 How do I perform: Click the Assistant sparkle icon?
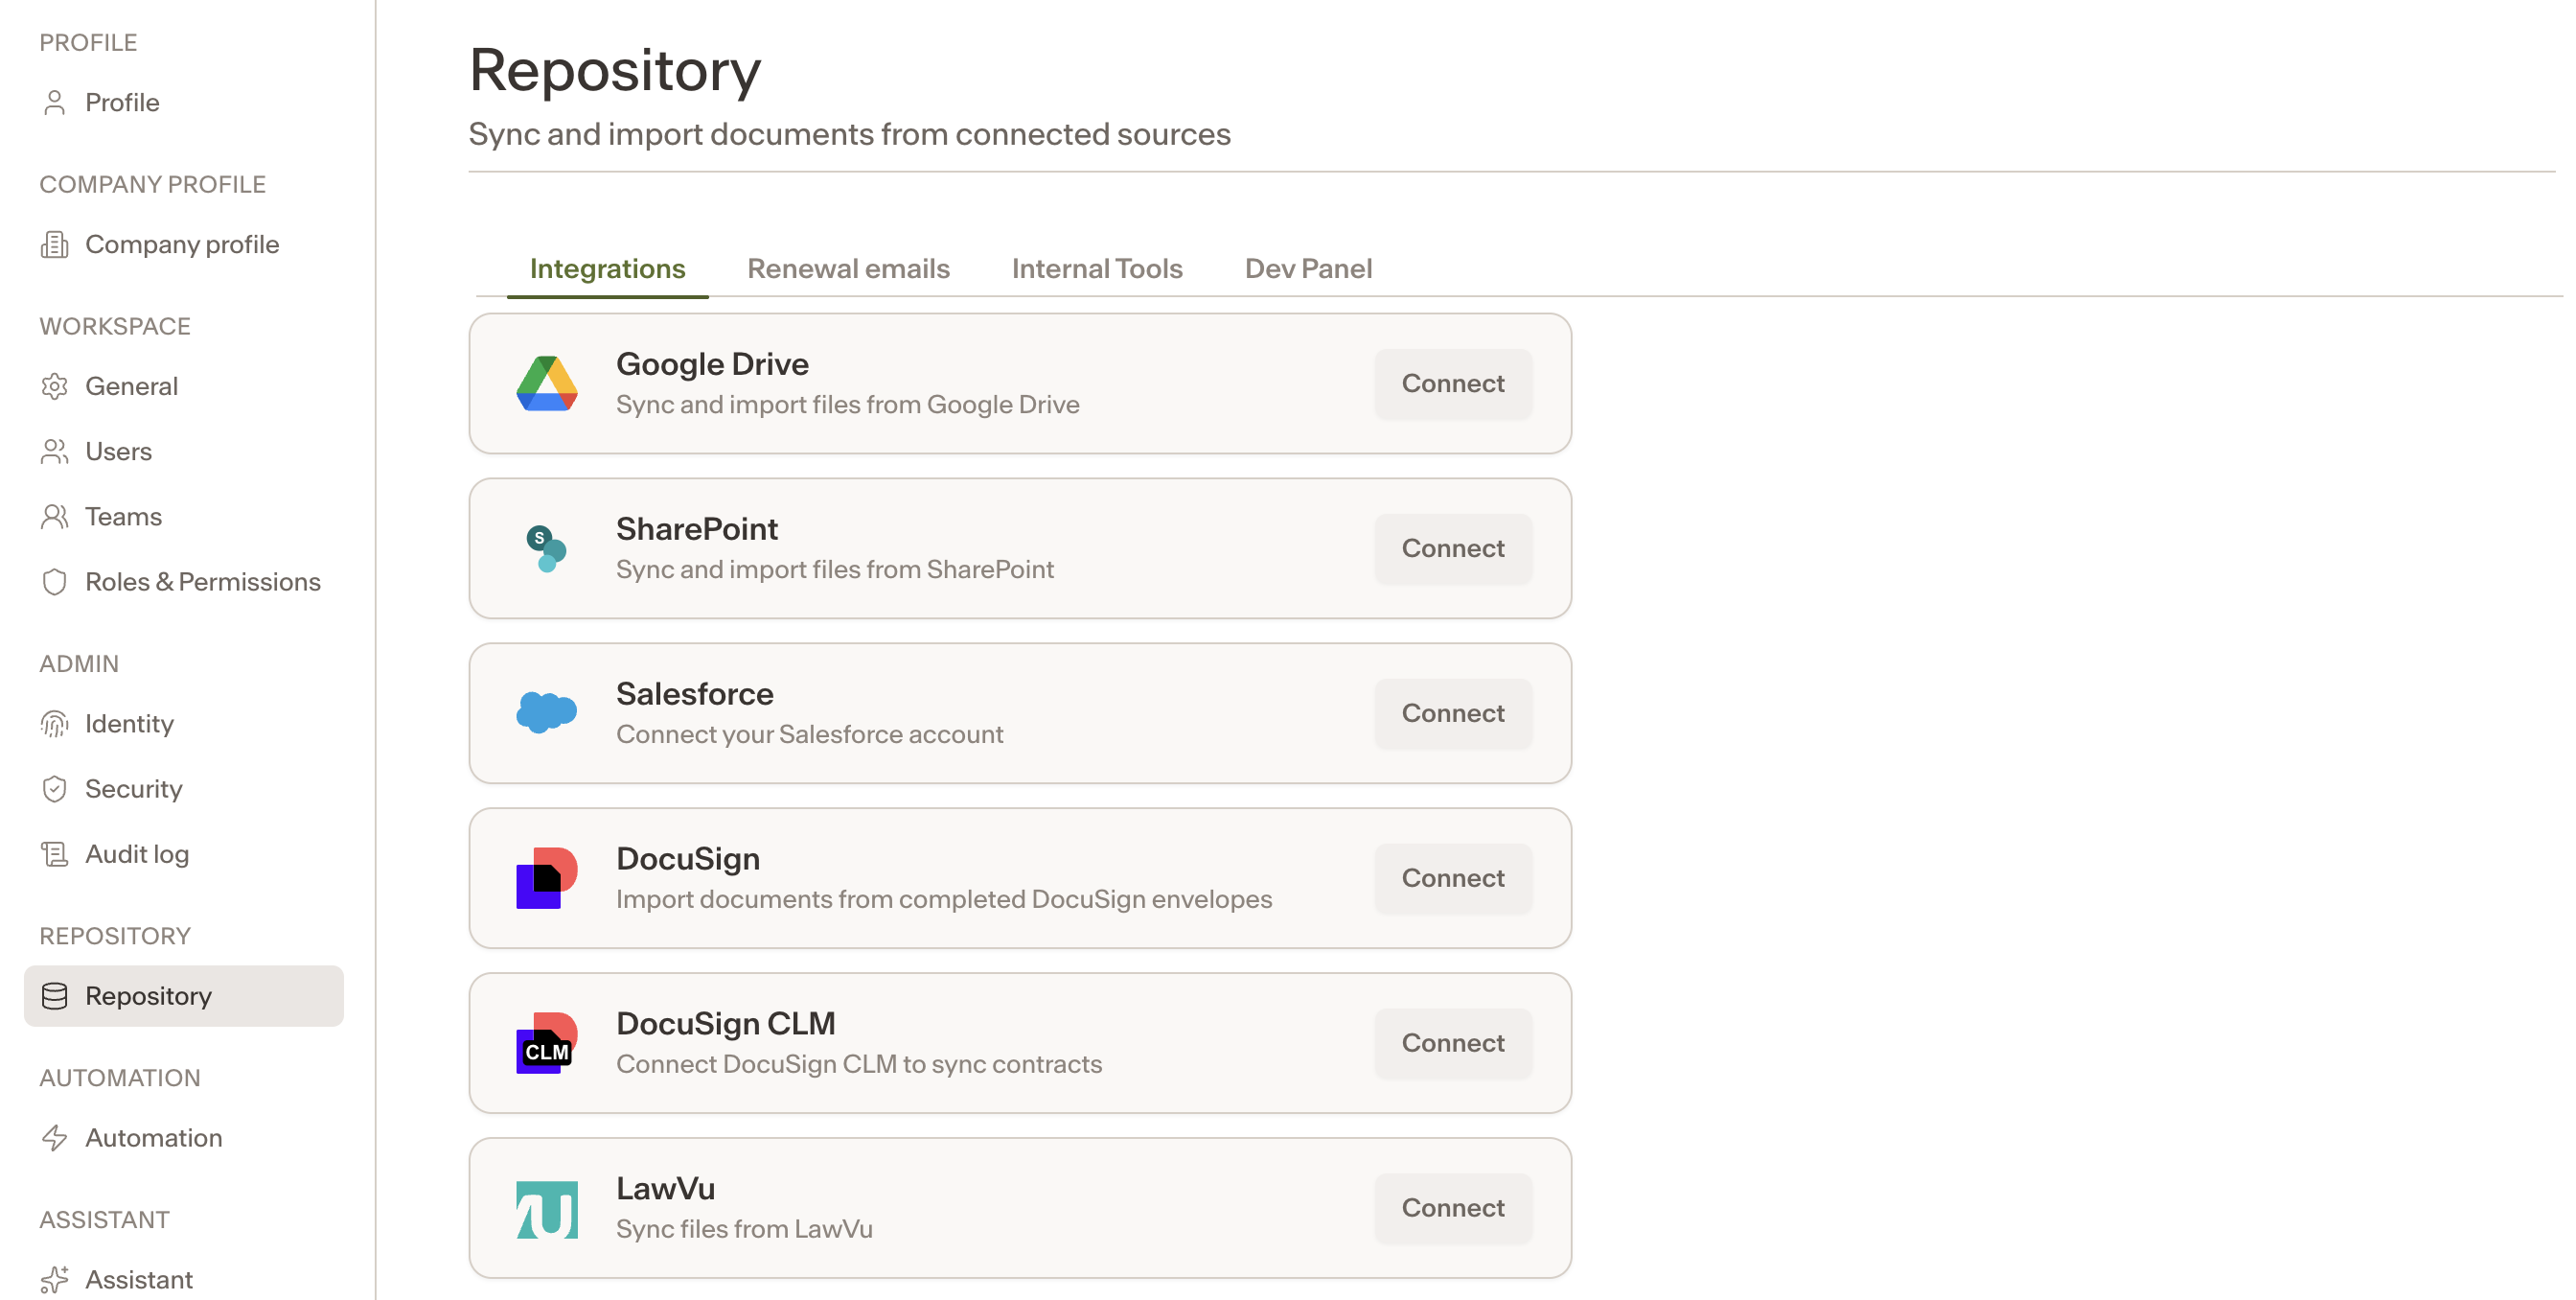[55, 1280]
